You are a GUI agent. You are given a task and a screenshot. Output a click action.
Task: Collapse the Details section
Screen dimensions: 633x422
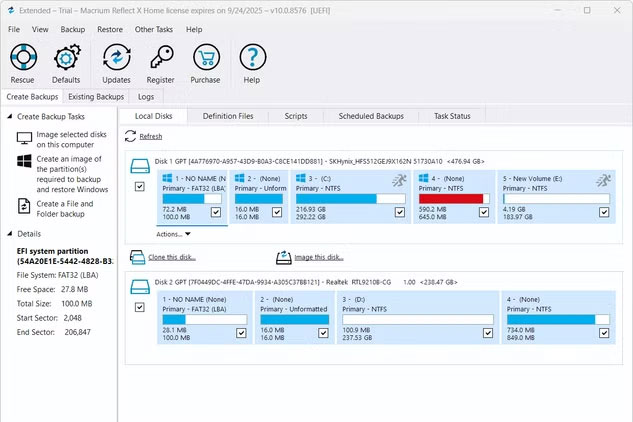8,232
